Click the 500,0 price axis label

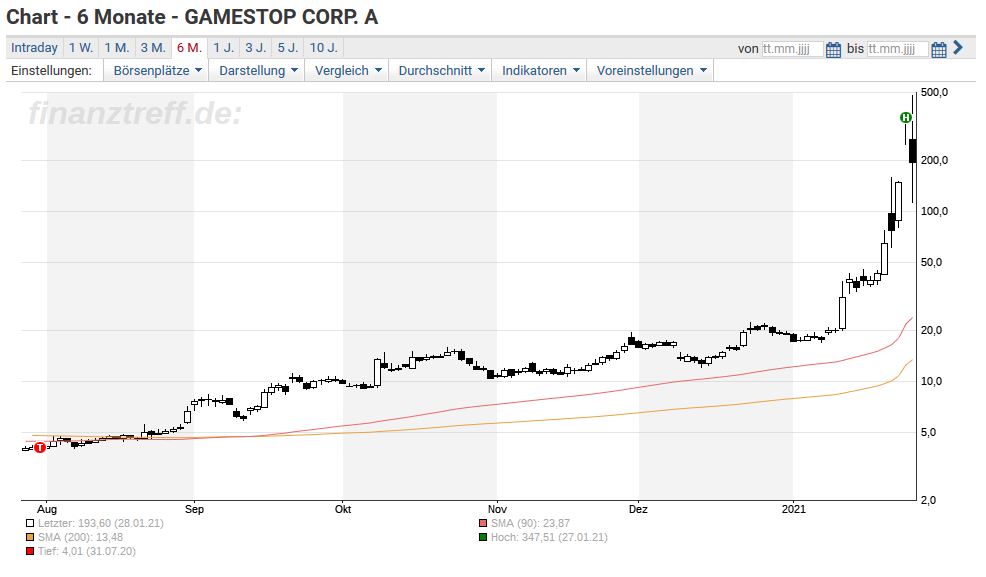(934, 92)
